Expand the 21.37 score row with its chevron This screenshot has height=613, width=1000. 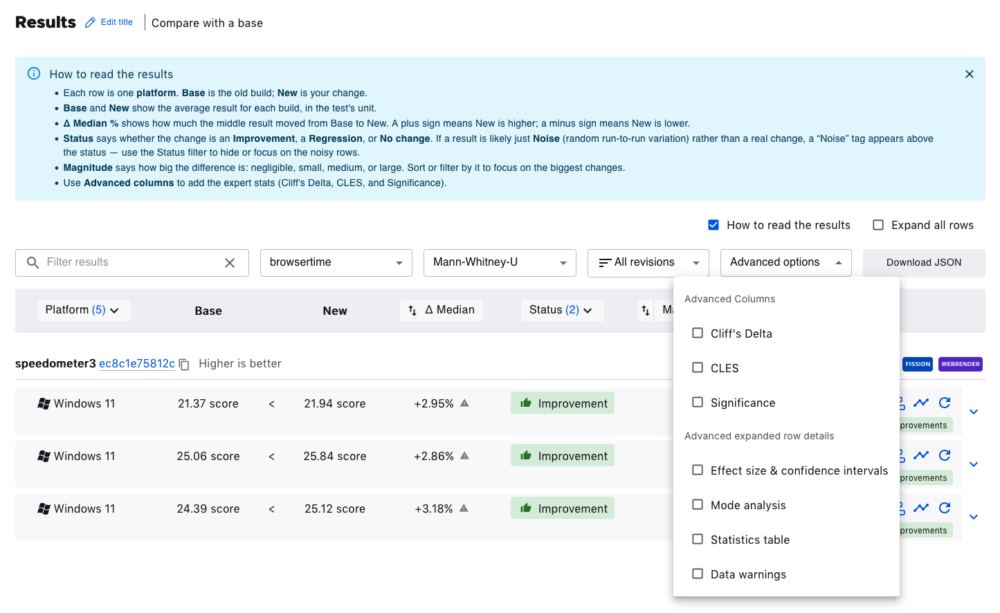tap(974, 412)
